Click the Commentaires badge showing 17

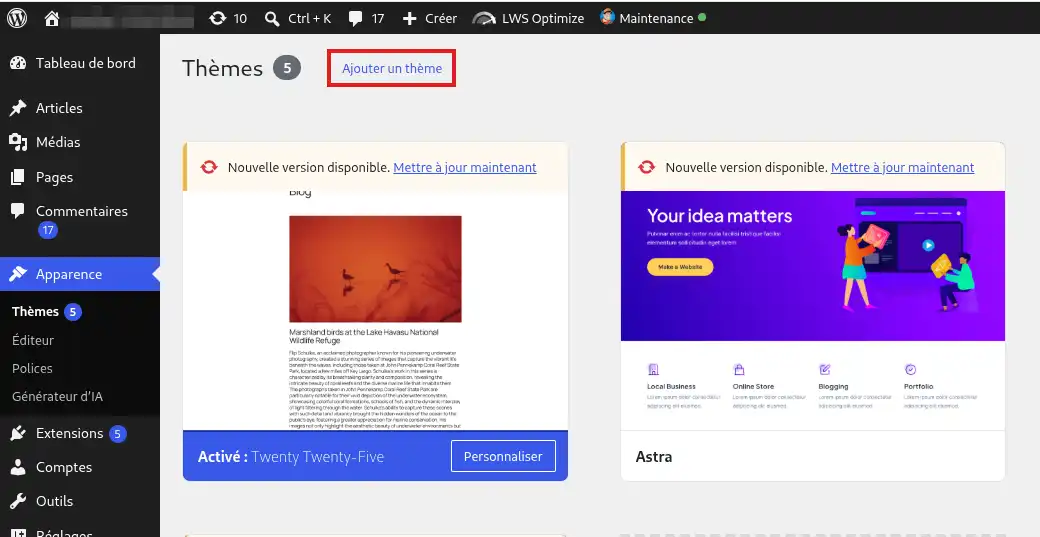[48, 231]
